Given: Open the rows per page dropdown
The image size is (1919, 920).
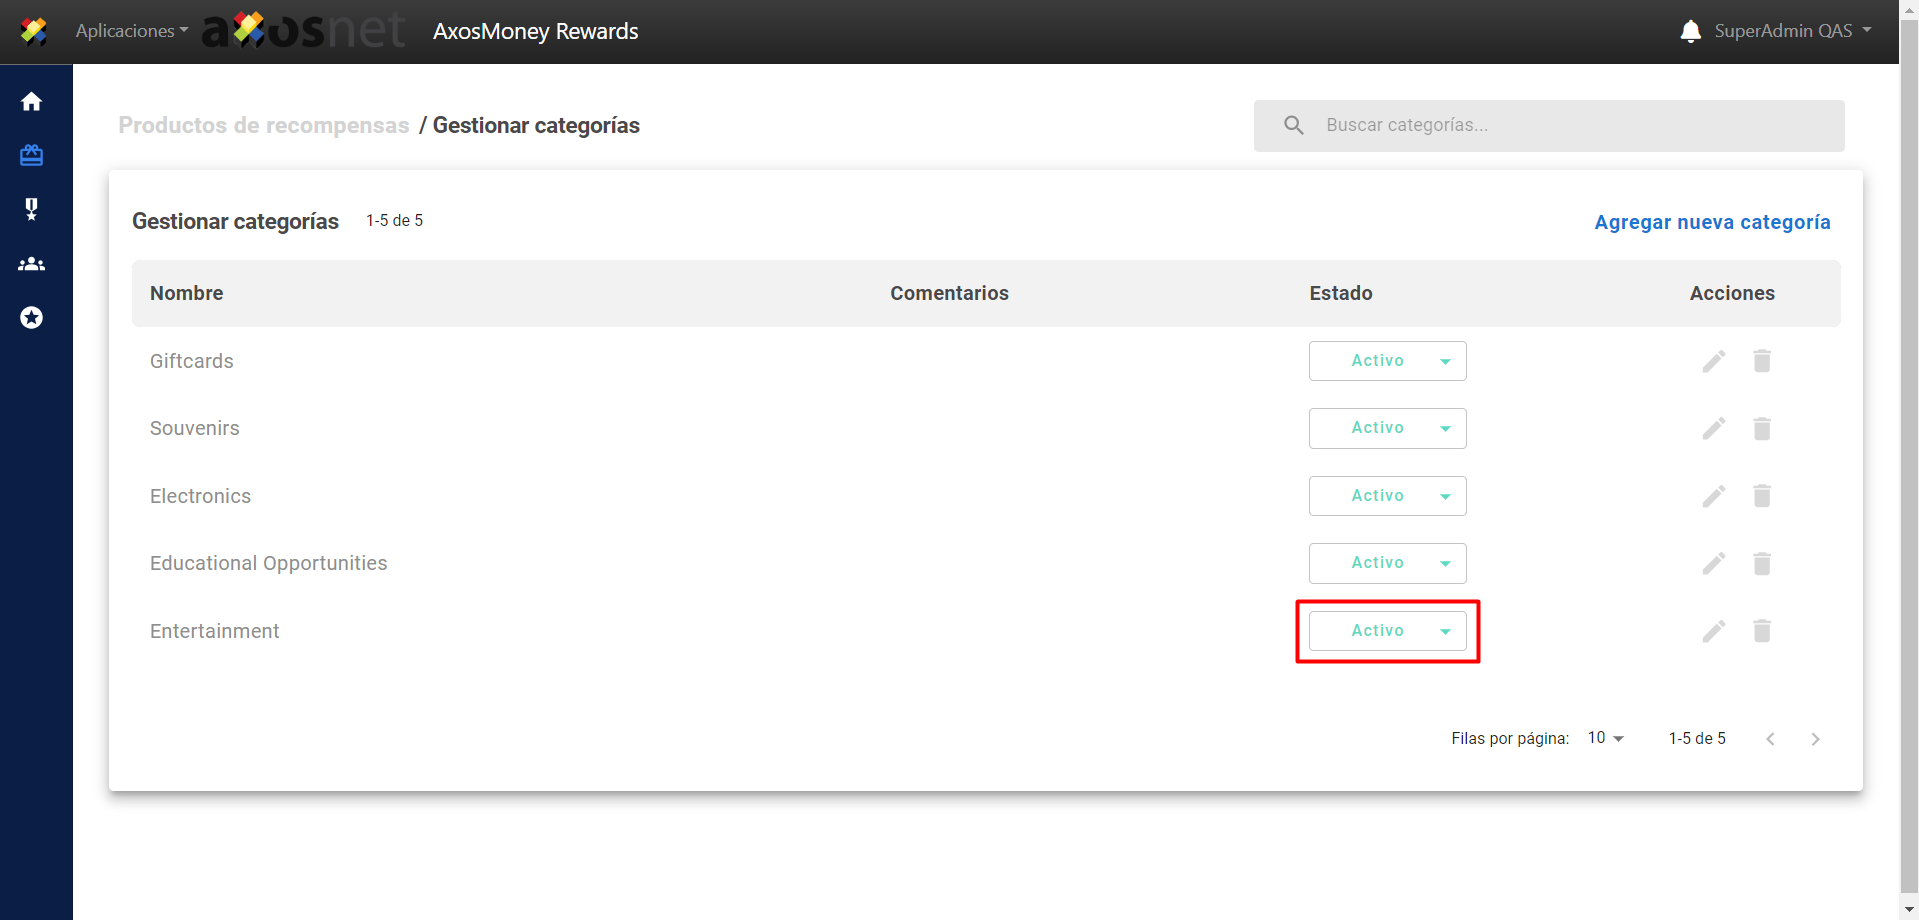Looking at the screenshot, I should click(x=1605, y=738).
